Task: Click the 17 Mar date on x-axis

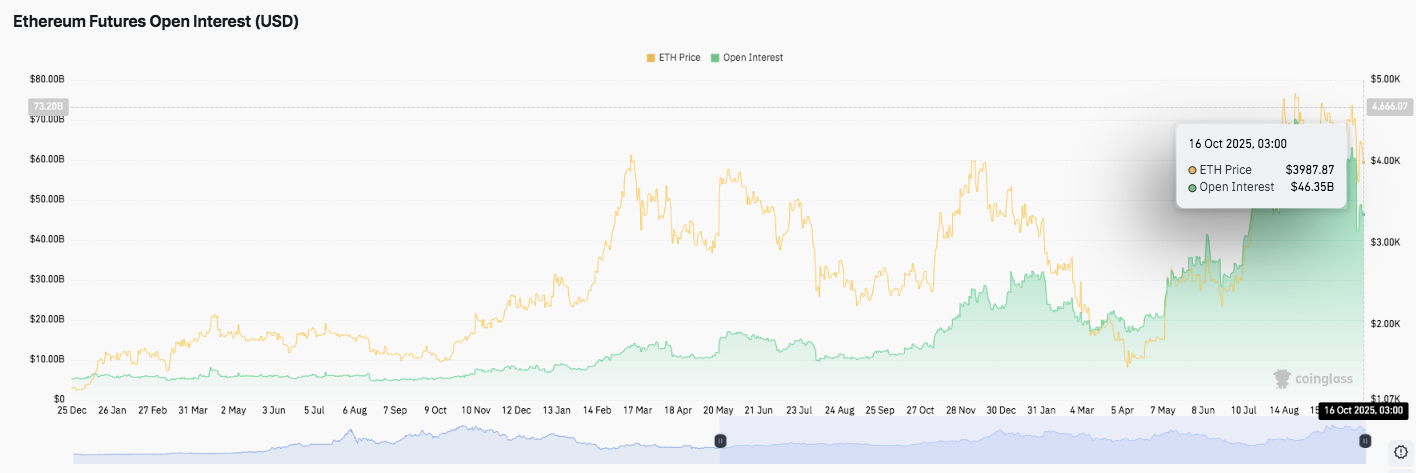Action: (x=636, y=410)
